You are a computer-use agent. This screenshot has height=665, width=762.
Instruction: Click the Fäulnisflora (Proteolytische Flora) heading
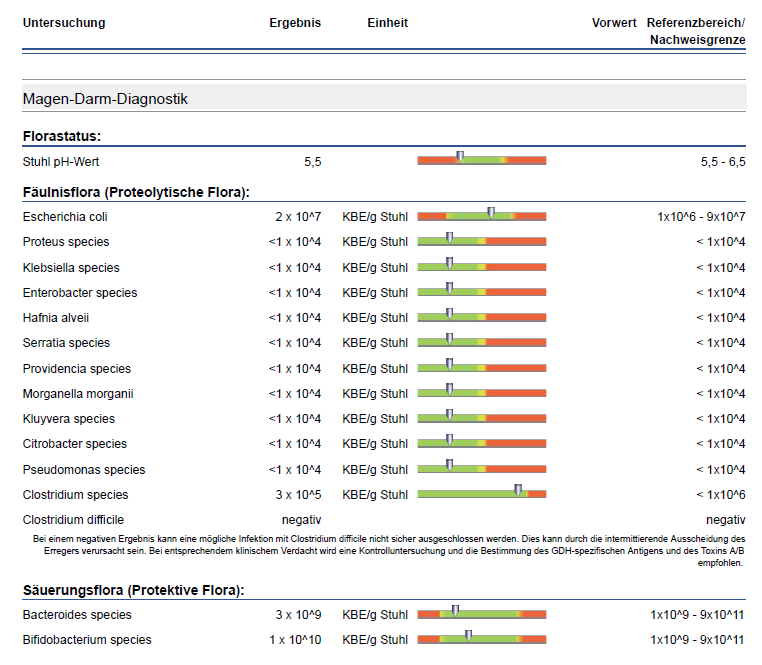136,192
